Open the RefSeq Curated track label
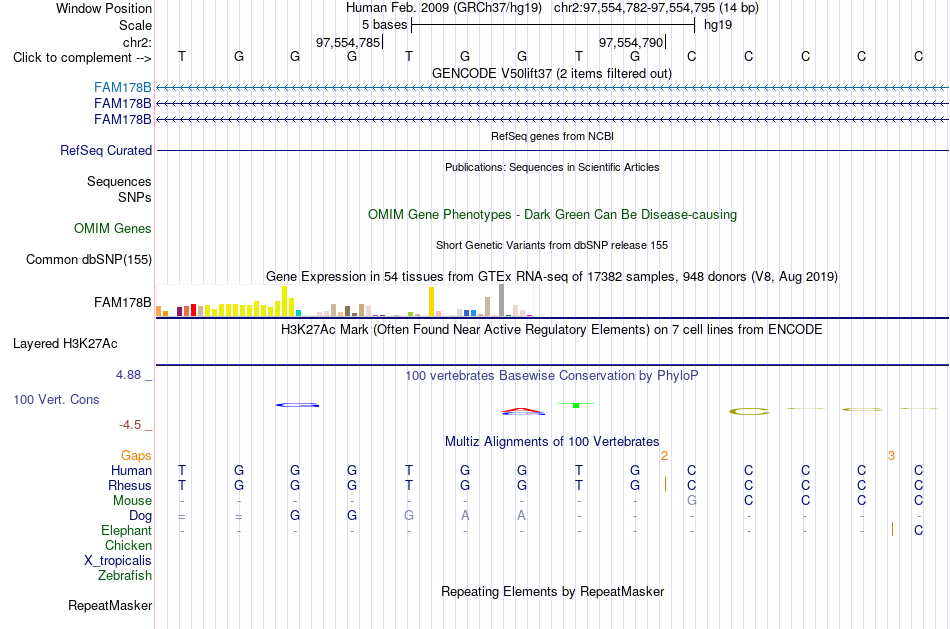Screen dimensions: 950x629 tap(106, 150)
